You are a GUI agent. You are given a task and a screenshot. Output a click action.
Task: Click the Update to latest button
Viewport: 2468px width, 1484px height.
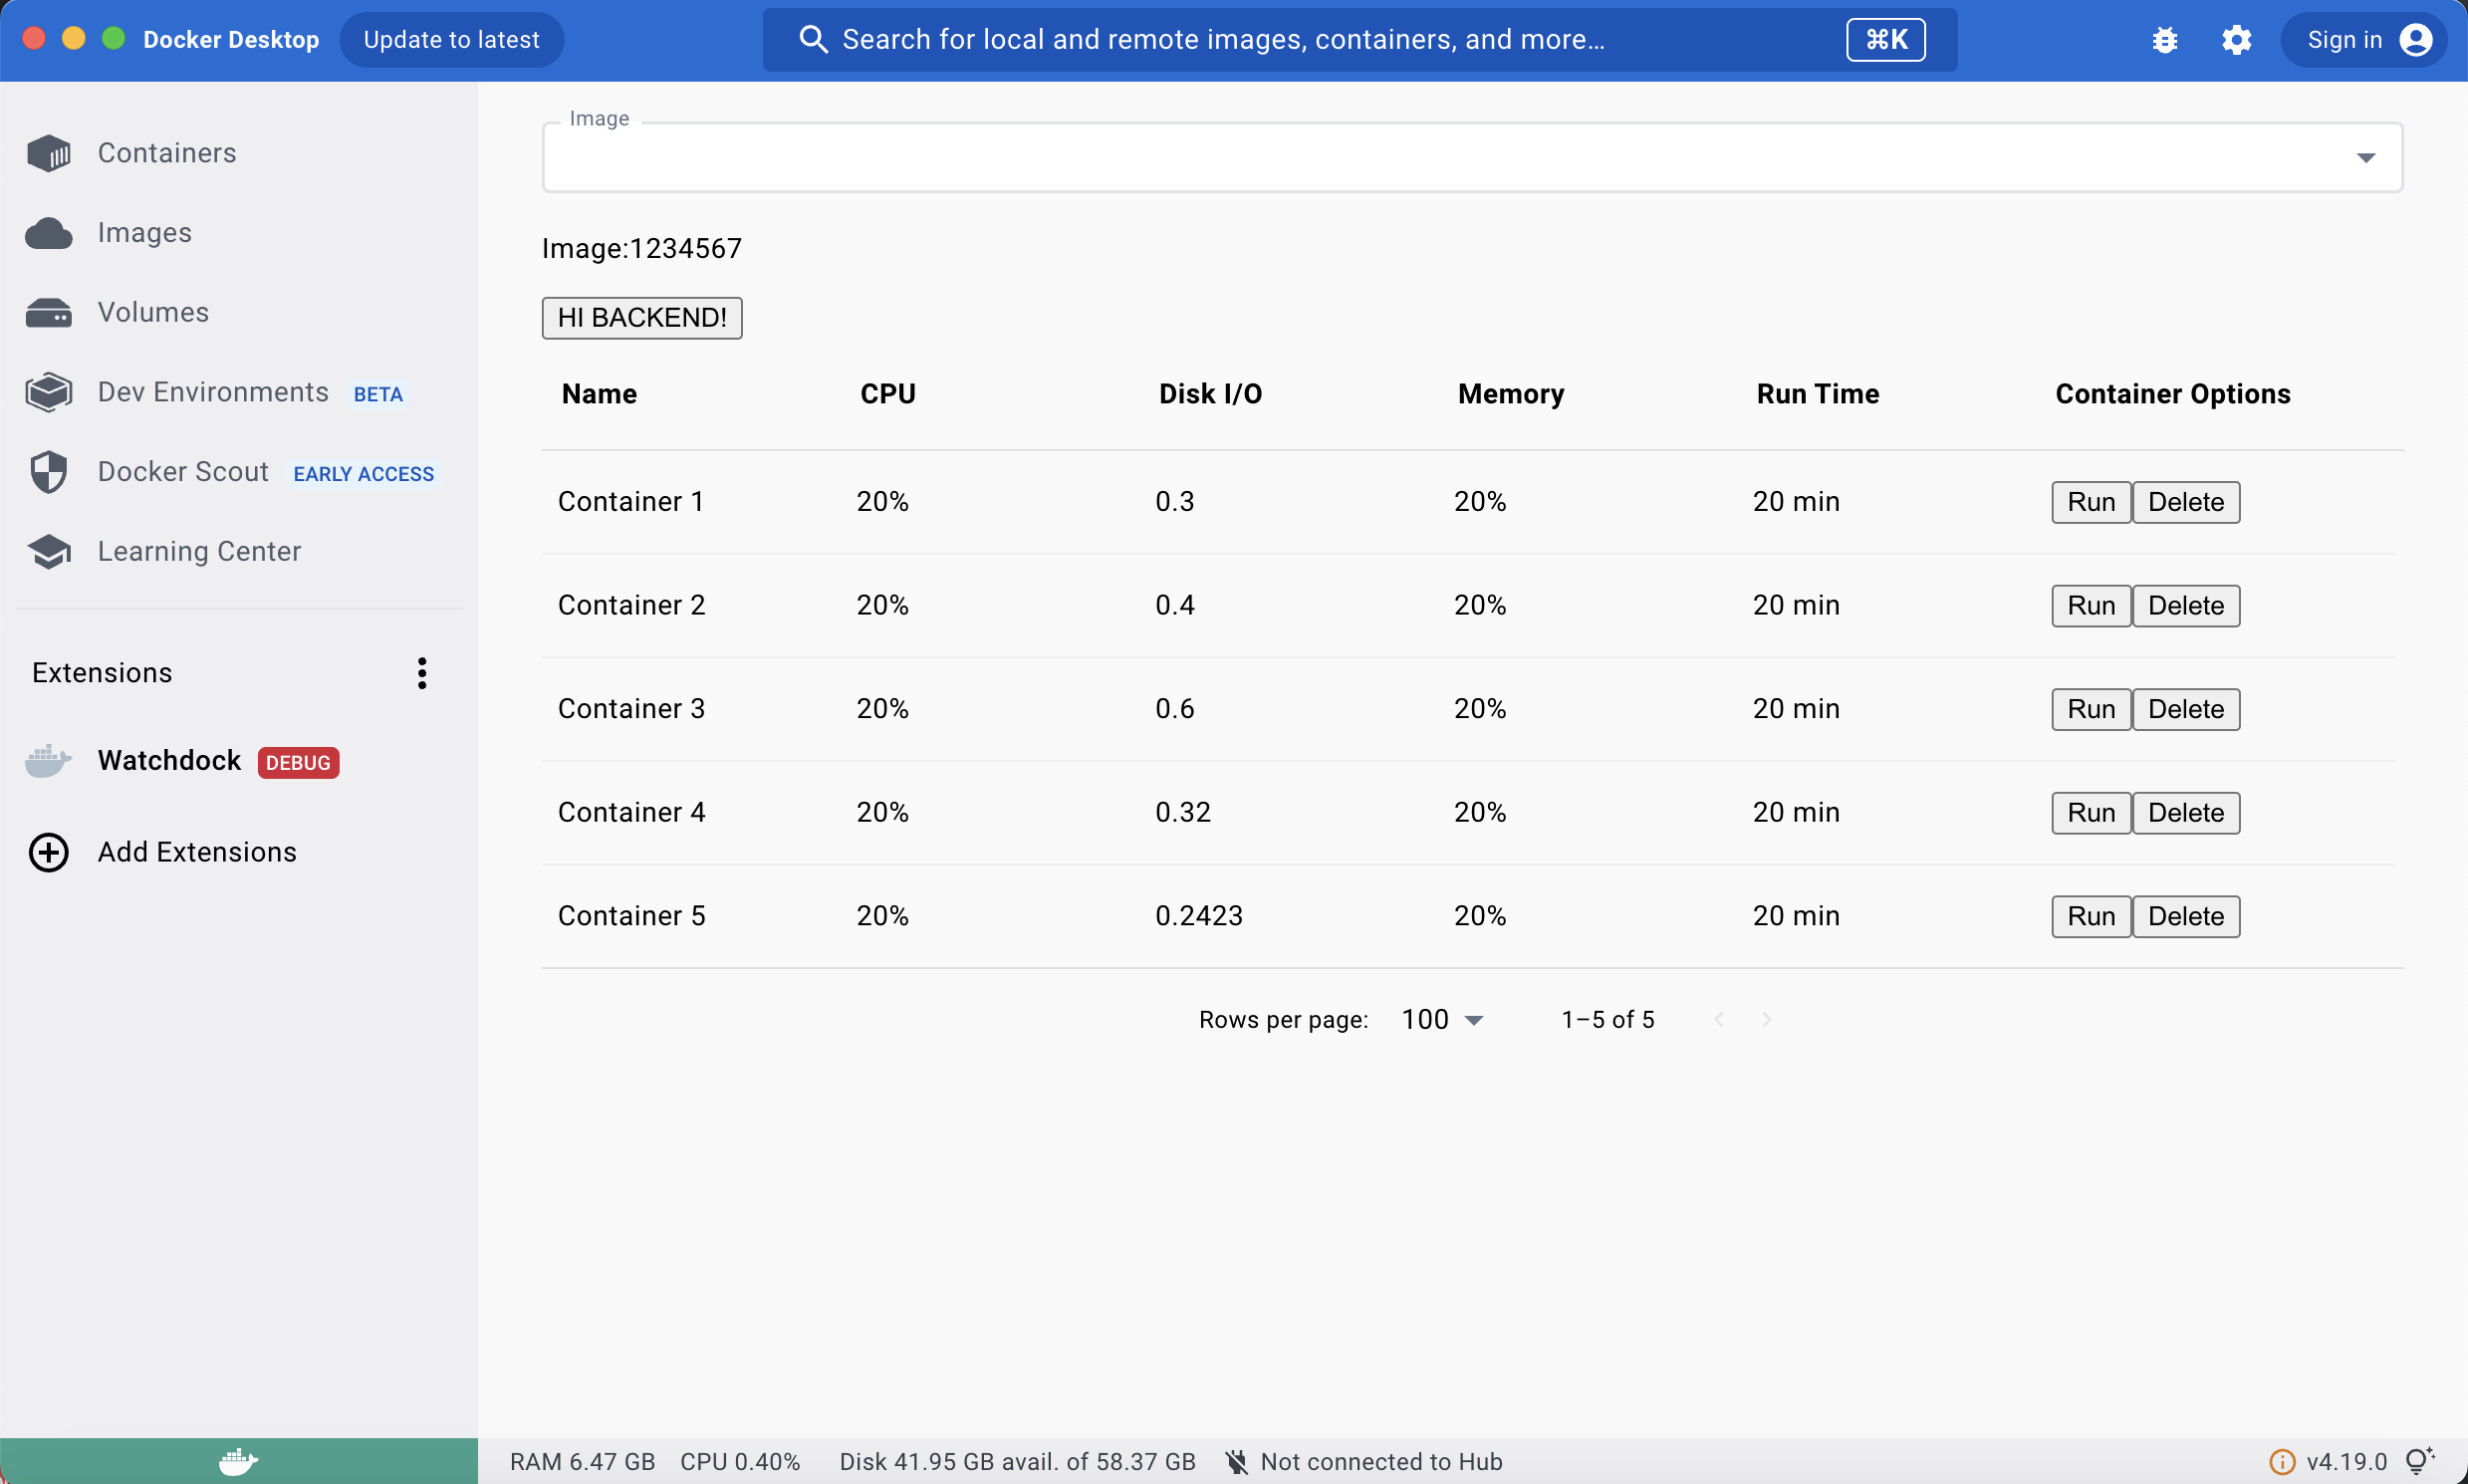point(451,40)
